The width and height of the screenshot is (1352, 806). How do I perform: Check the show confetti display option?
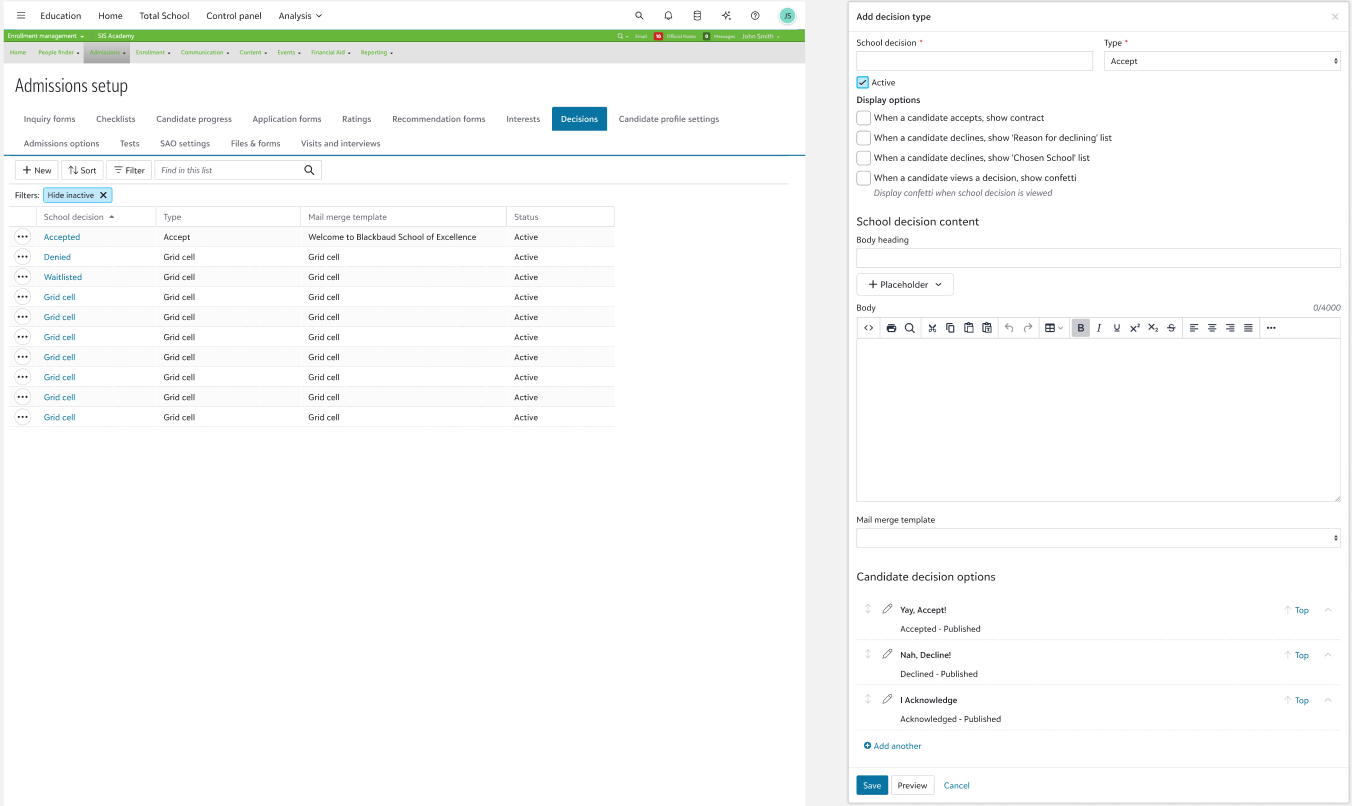pyautogui.click(x=863, y=177)
